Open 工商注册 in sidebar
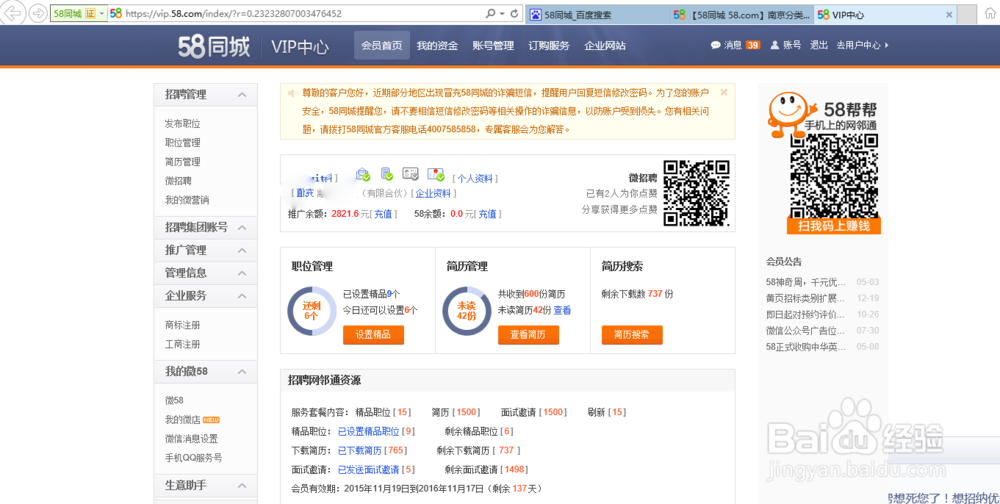Image resolution: width=1000 pixels, height=504 pixels. pyautogui.click(x=182, y=345)
